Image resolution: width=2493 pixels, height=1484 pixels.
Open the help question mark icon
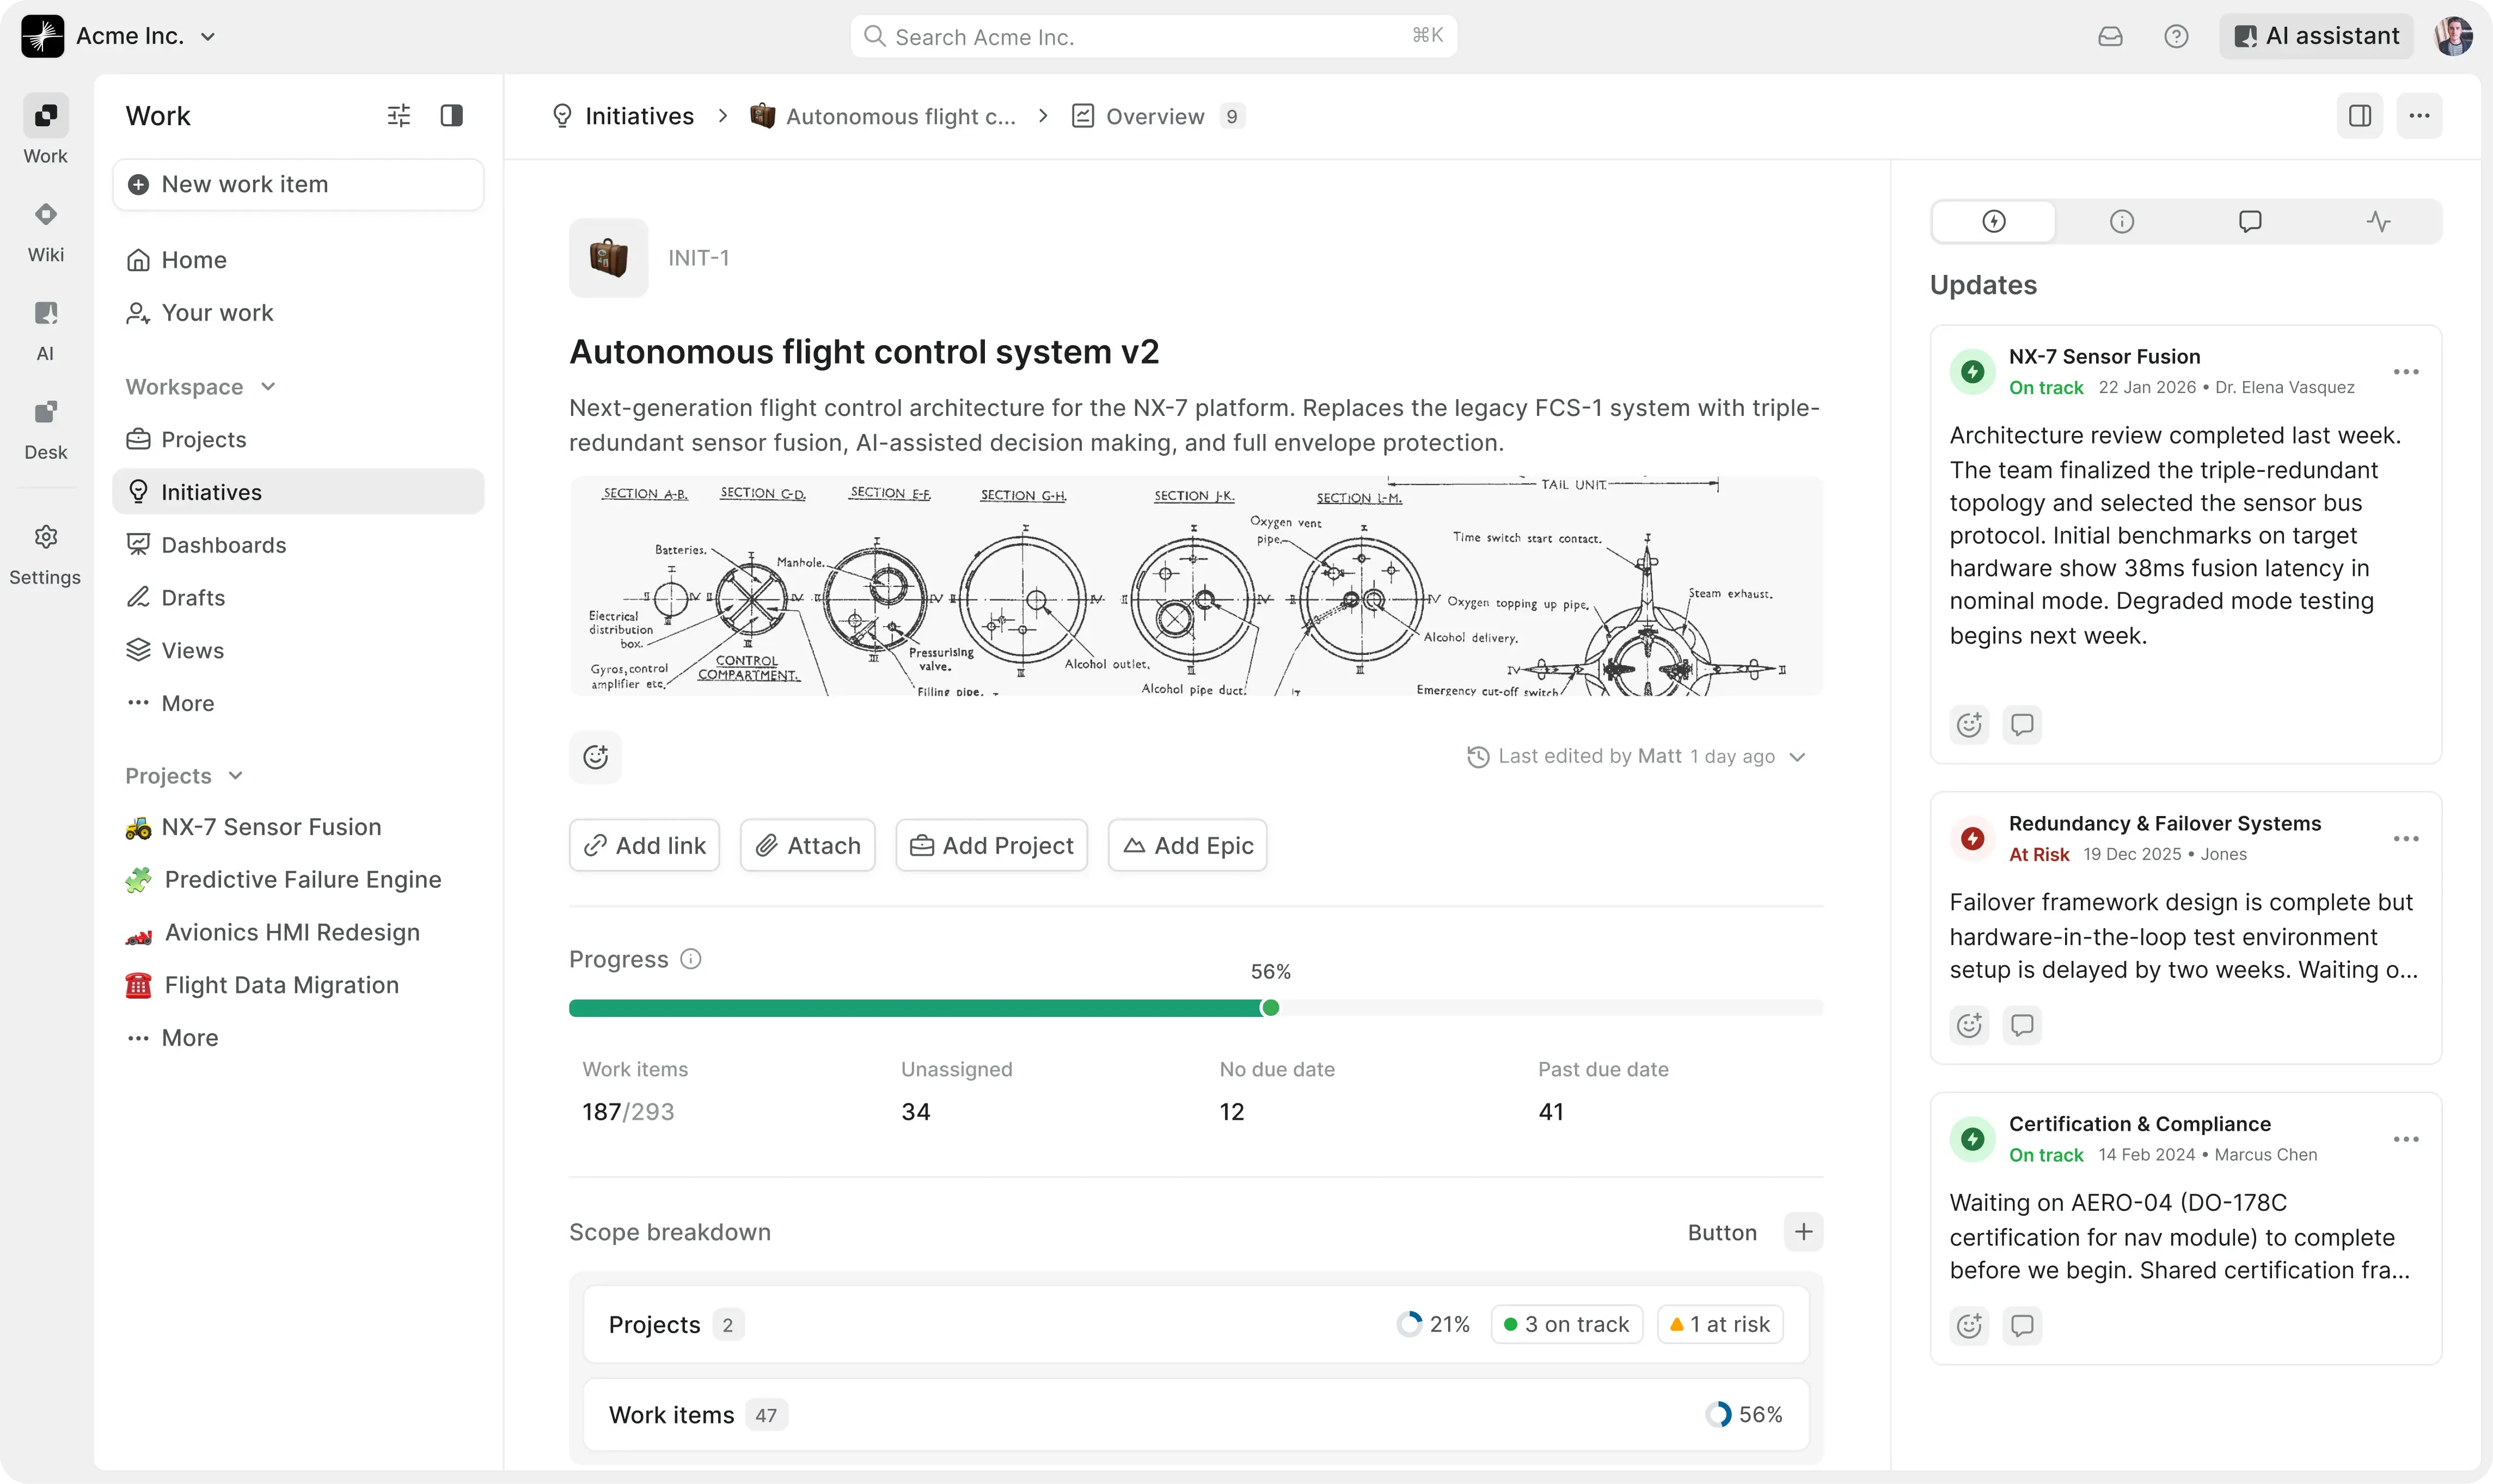(x=2176, y=37)
